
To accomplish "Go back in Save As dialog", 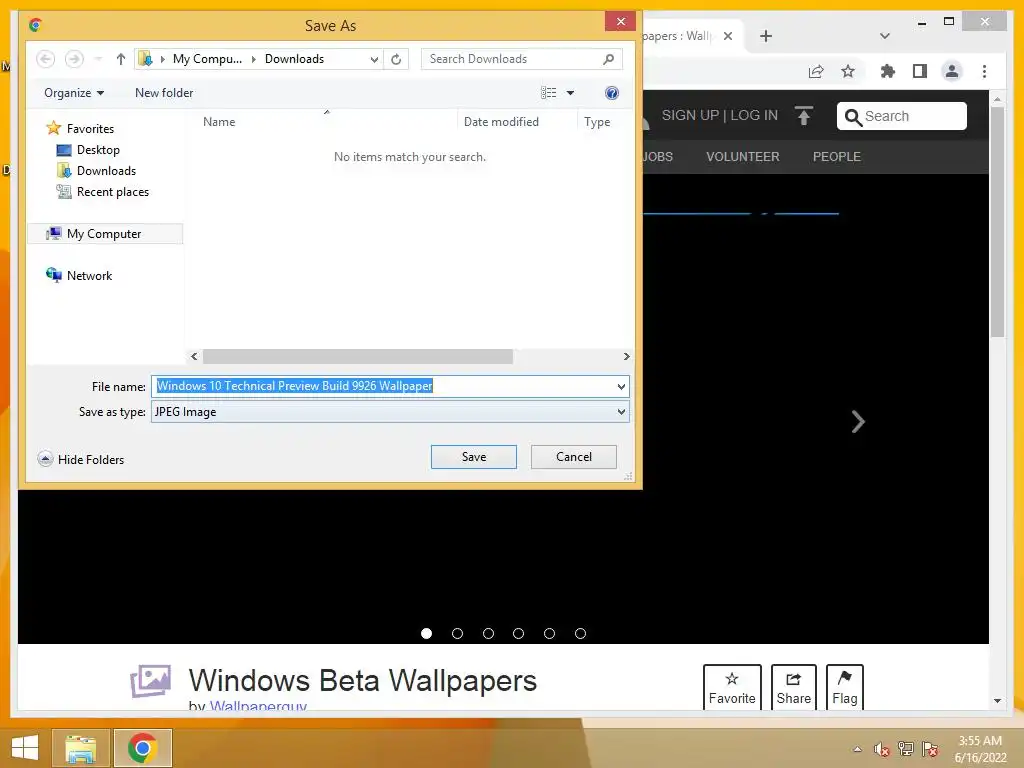I will pyautogui.click(x=45, y=59).
